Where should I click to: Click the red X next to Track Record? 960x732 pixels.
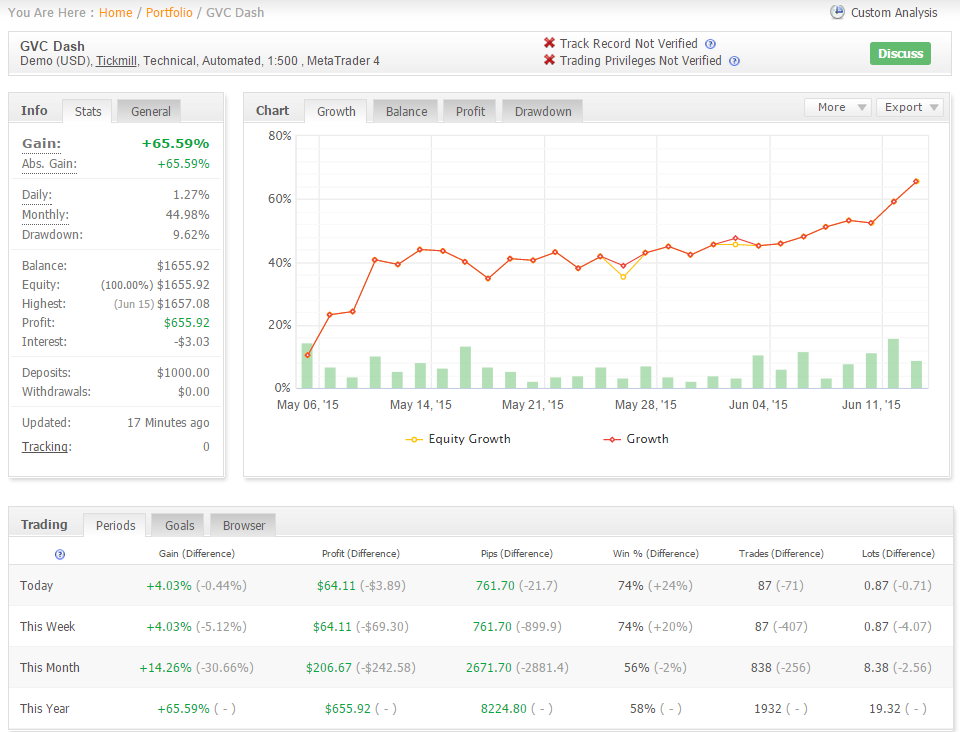pyautogui.click(x=549, y=43)
